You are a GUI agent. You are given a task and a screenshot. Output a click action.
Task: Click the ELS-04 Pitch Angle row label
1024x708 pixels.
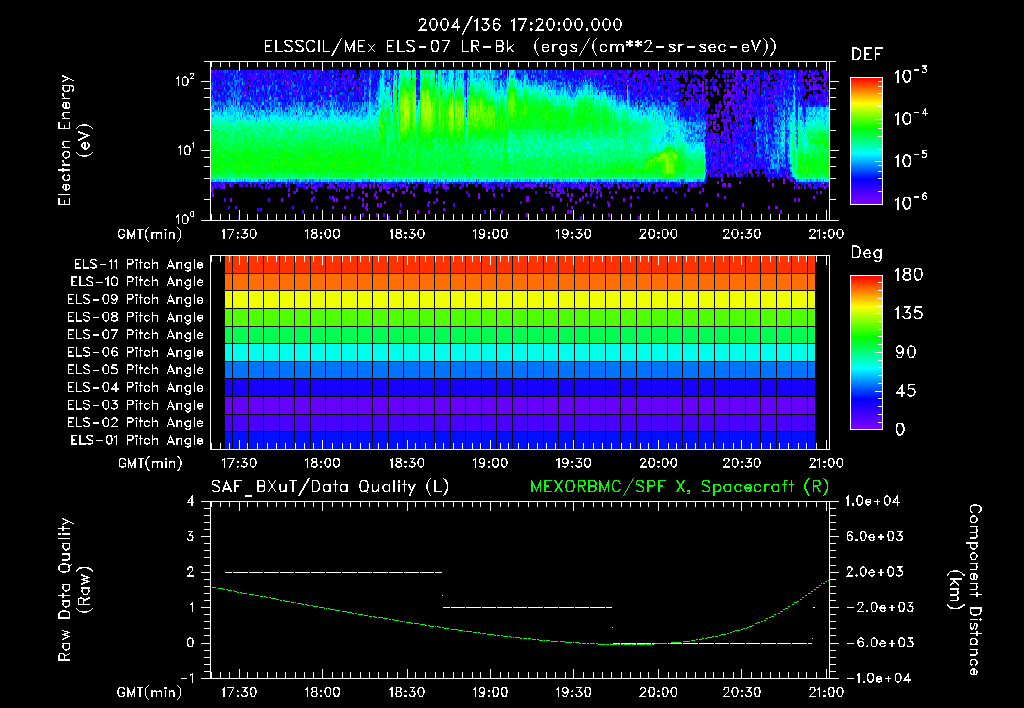(136, 387)
